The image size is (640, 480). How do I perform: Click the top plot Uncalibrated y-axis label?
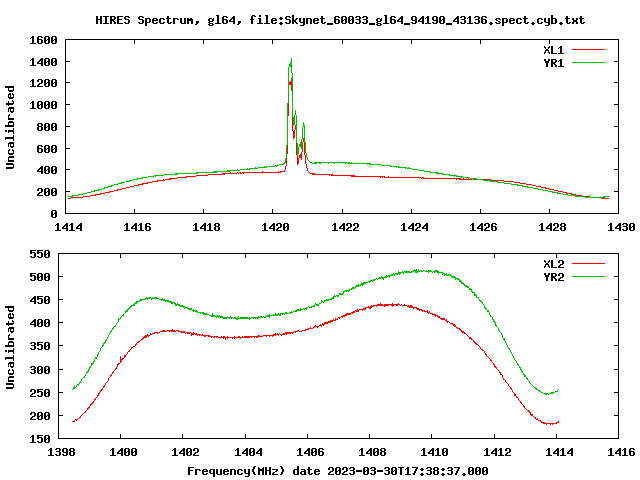(x=10, y=127)
